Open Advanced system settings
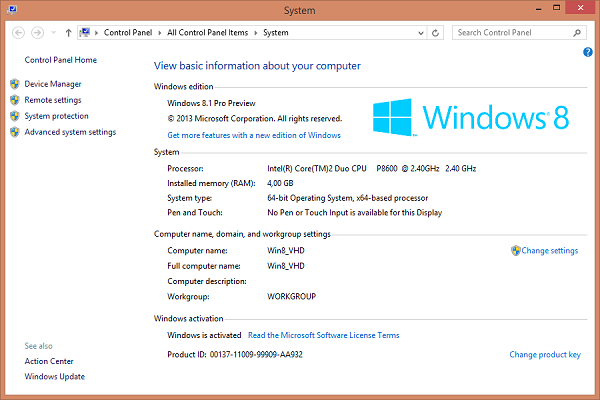600x400 pixels. pos(70,132)
